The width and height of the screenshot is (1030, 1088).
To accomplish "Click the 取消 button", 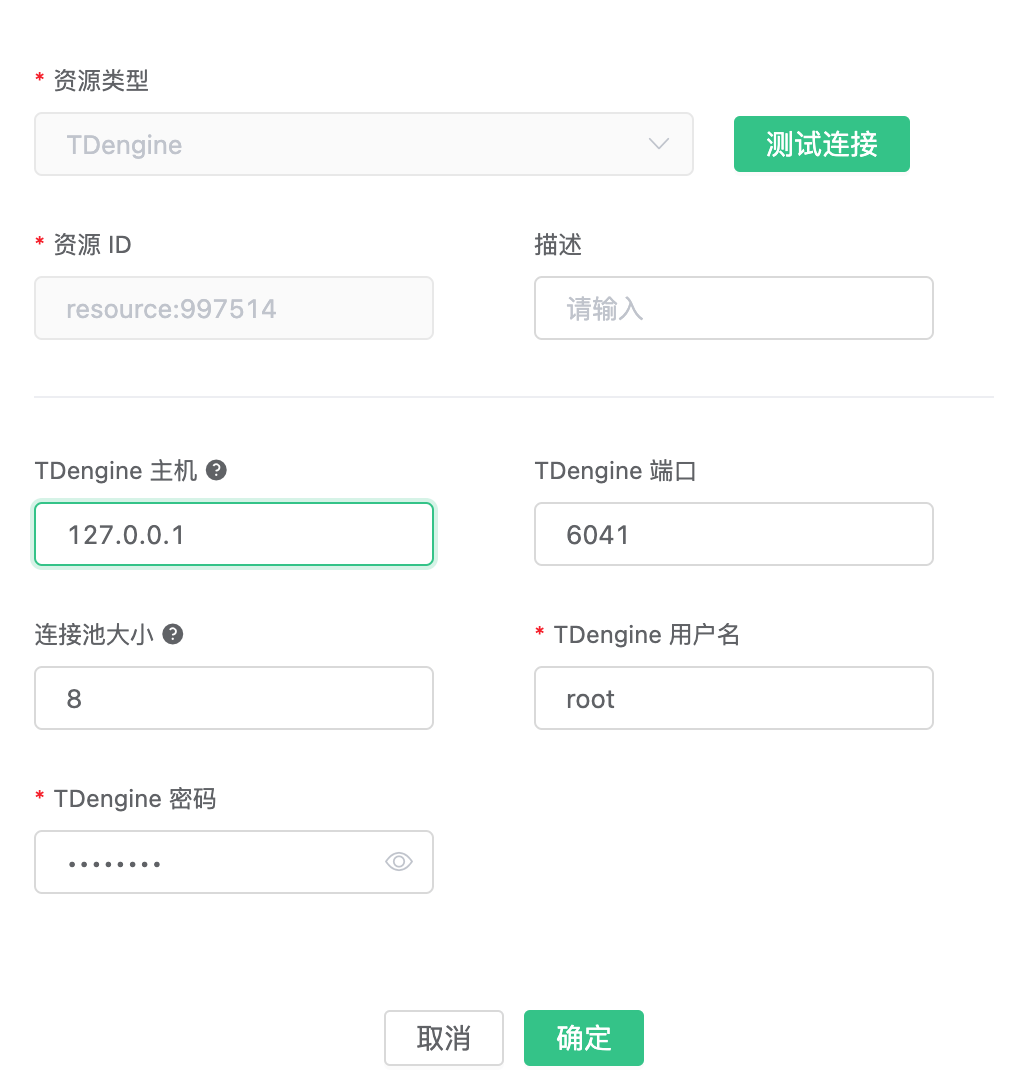I will [444, 1038].
